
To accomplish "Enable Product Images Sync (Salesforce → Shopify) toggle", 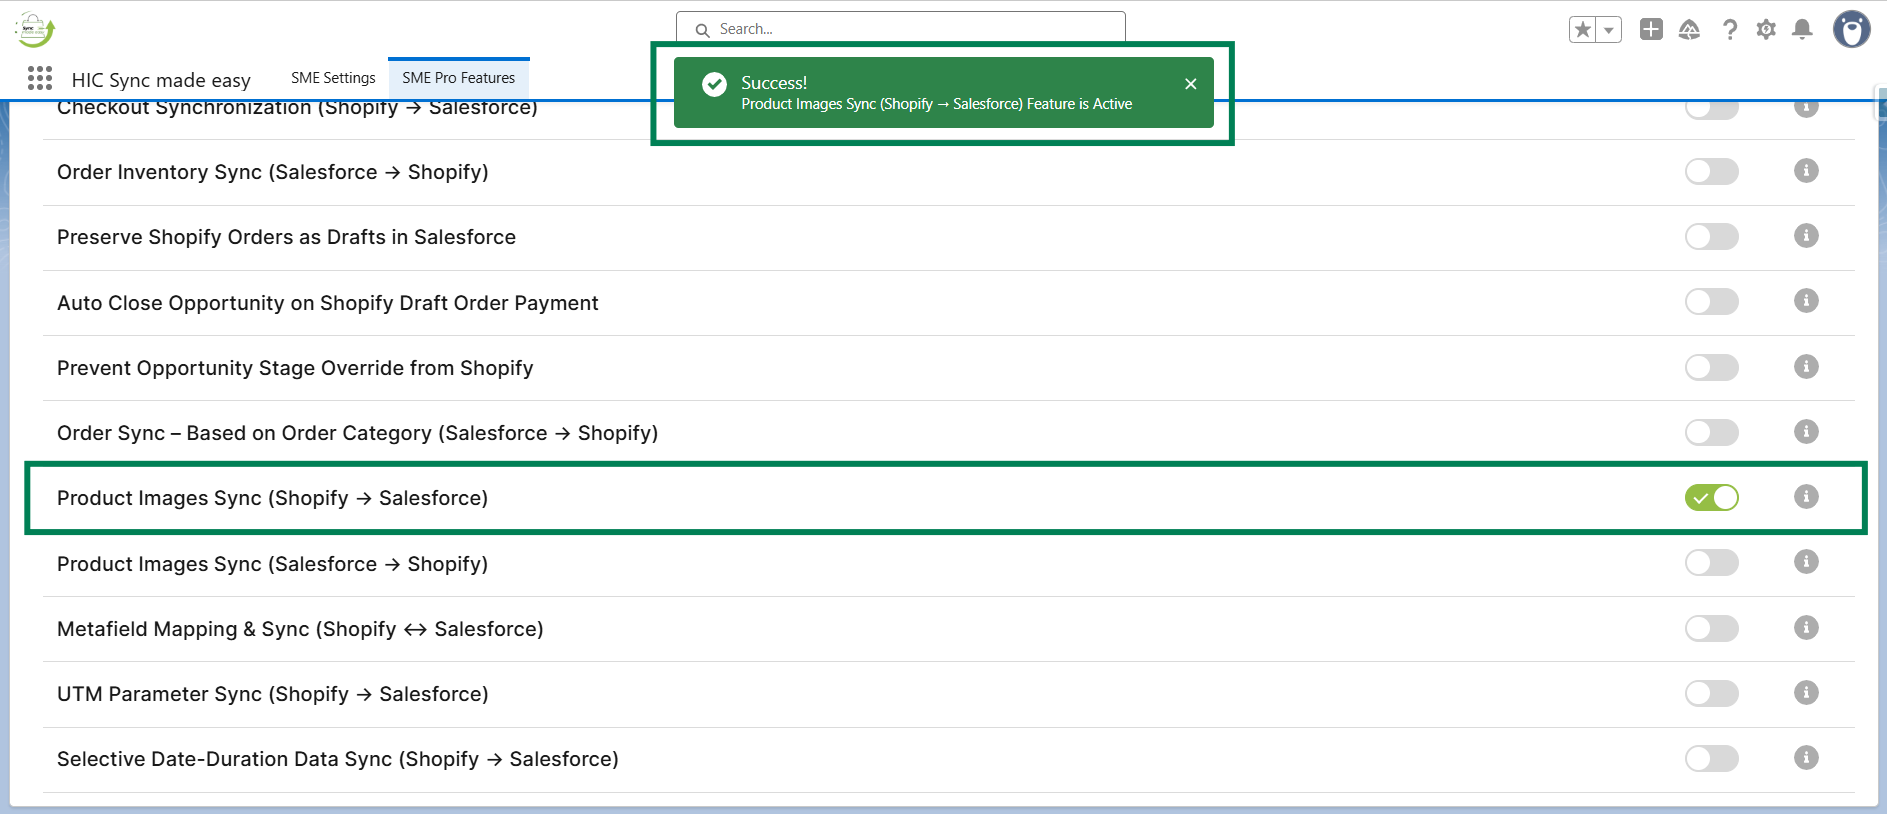I will [1711, 562].
